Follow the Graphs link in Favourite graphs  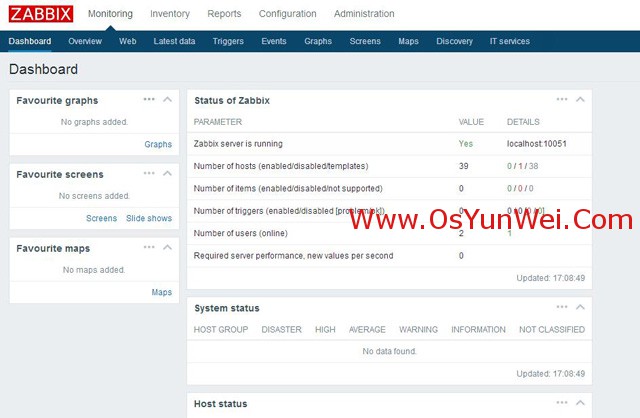[x=158, y=145]
